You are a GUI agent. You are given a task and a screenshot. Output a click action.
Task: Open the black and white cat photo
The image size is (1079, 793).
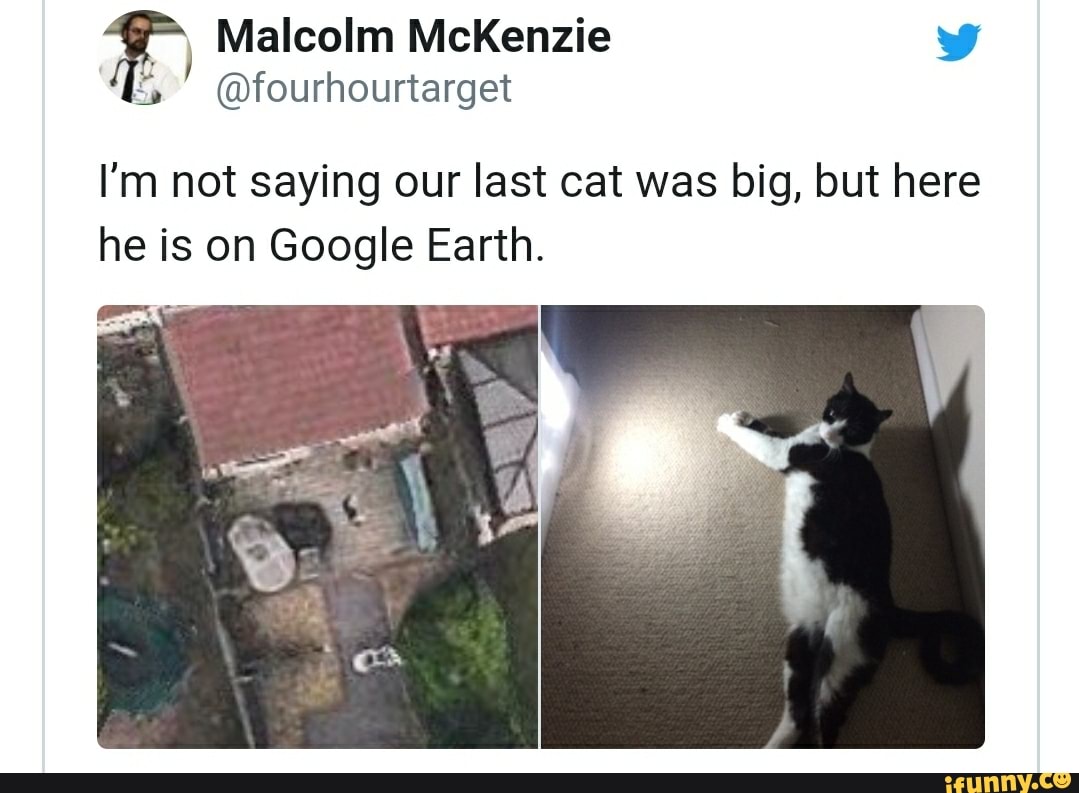[x=763, y=527]
